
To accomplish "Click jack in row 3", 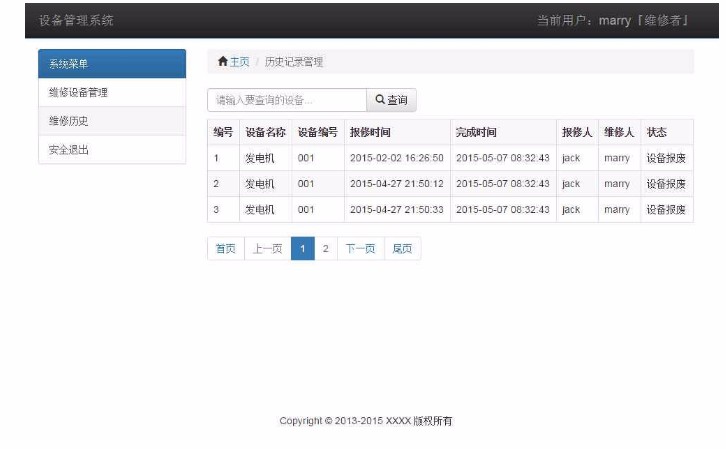I will tap(571, 210).
